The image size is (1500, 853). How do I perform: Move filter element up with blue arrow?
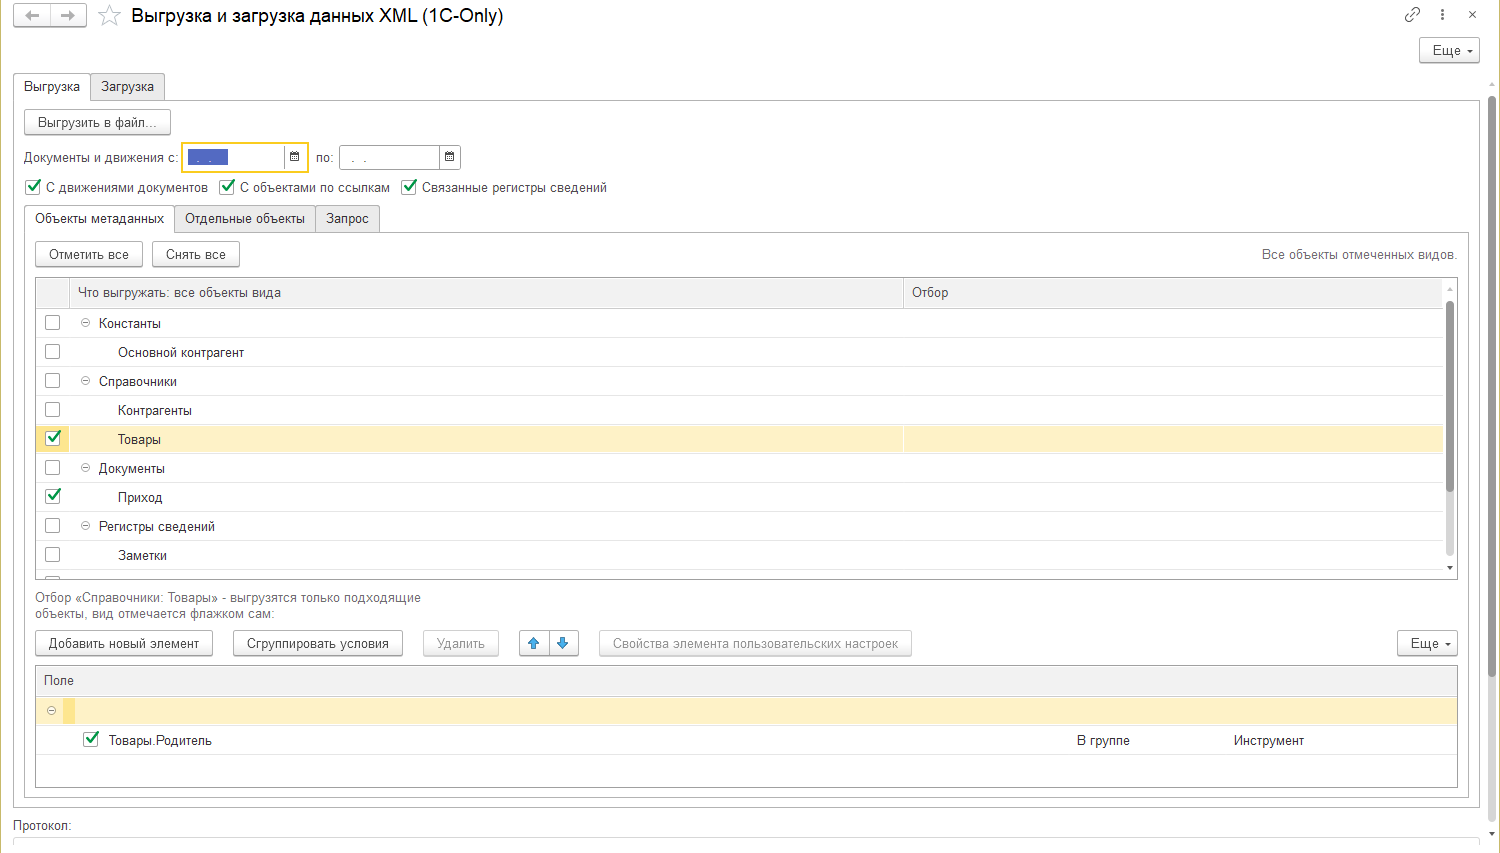(534, 643)
